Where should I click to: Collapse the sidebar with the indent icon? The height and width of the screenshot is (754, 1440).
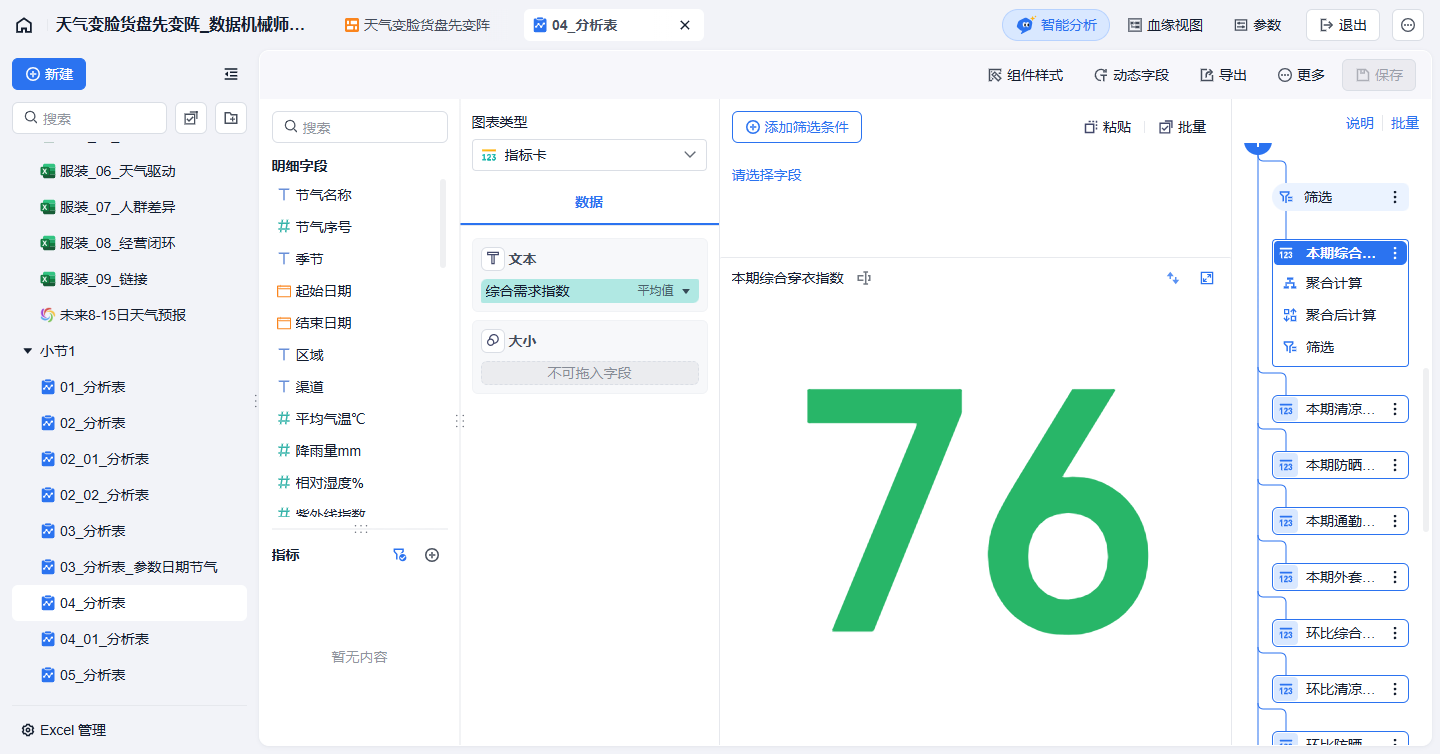(231, 74)
